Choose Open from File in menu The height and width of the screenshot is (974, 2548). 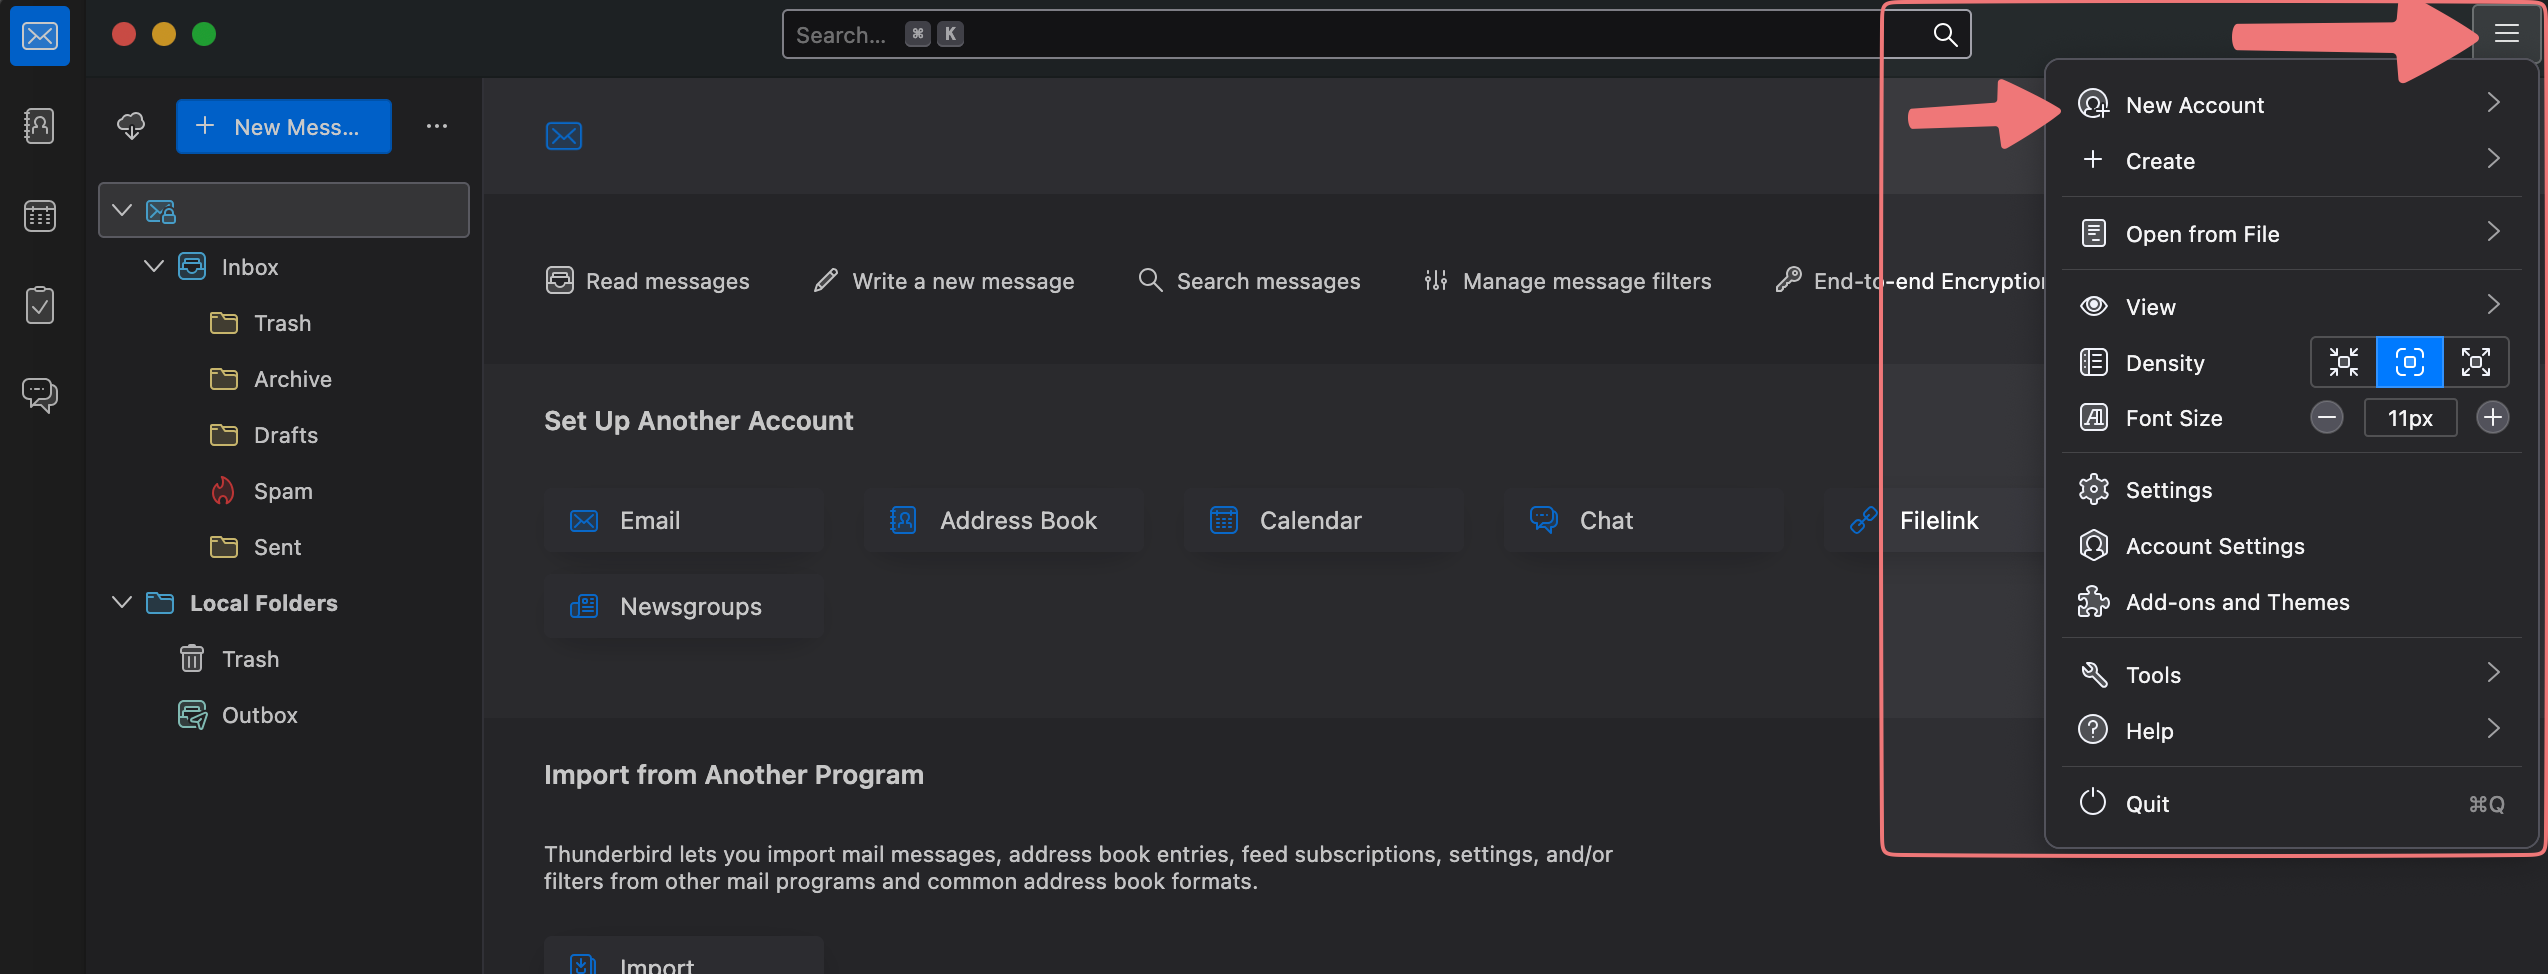[x=2291, y=233]
